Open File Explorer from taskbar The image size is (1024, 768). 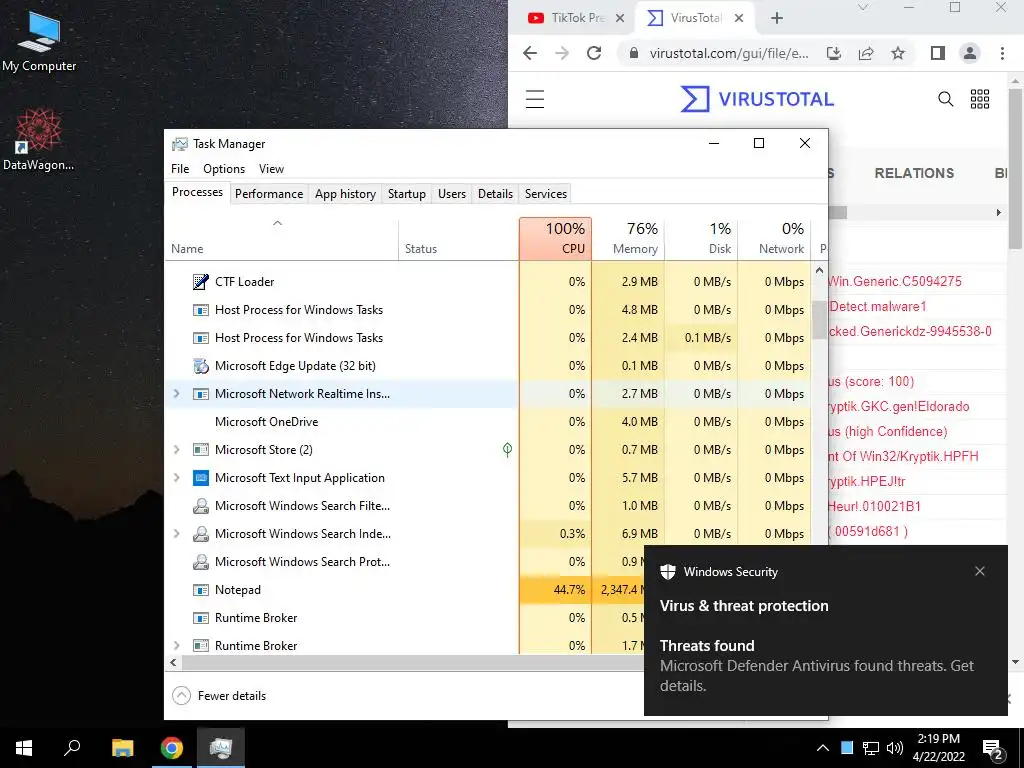122,748
